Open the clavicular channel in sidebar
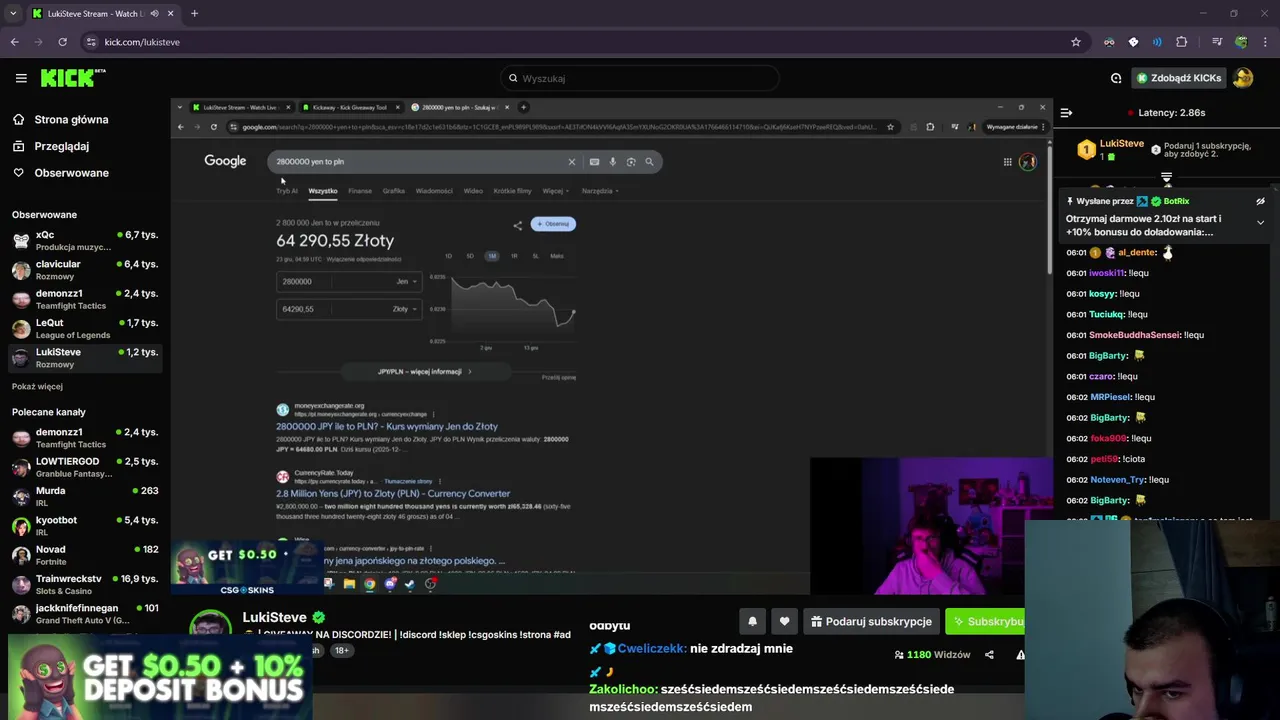Image resolution: width=1280 pixels, height=720 pixels. point(85,270)
